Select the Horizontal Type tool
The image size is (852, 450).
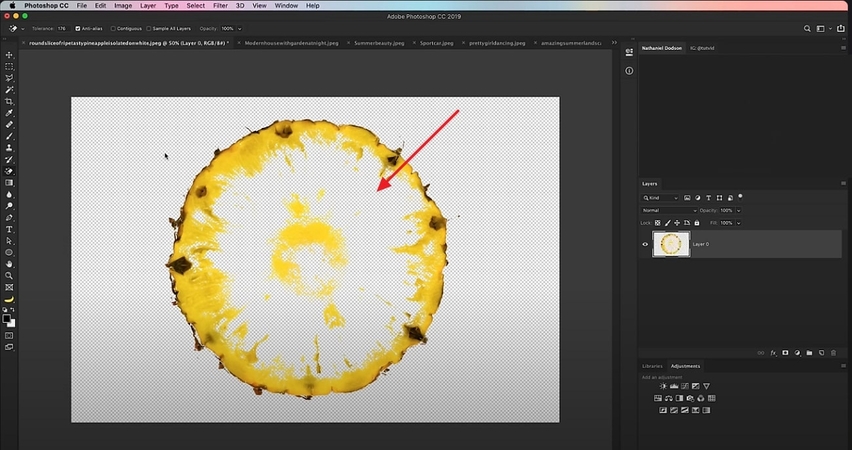[x=9, y=229]
